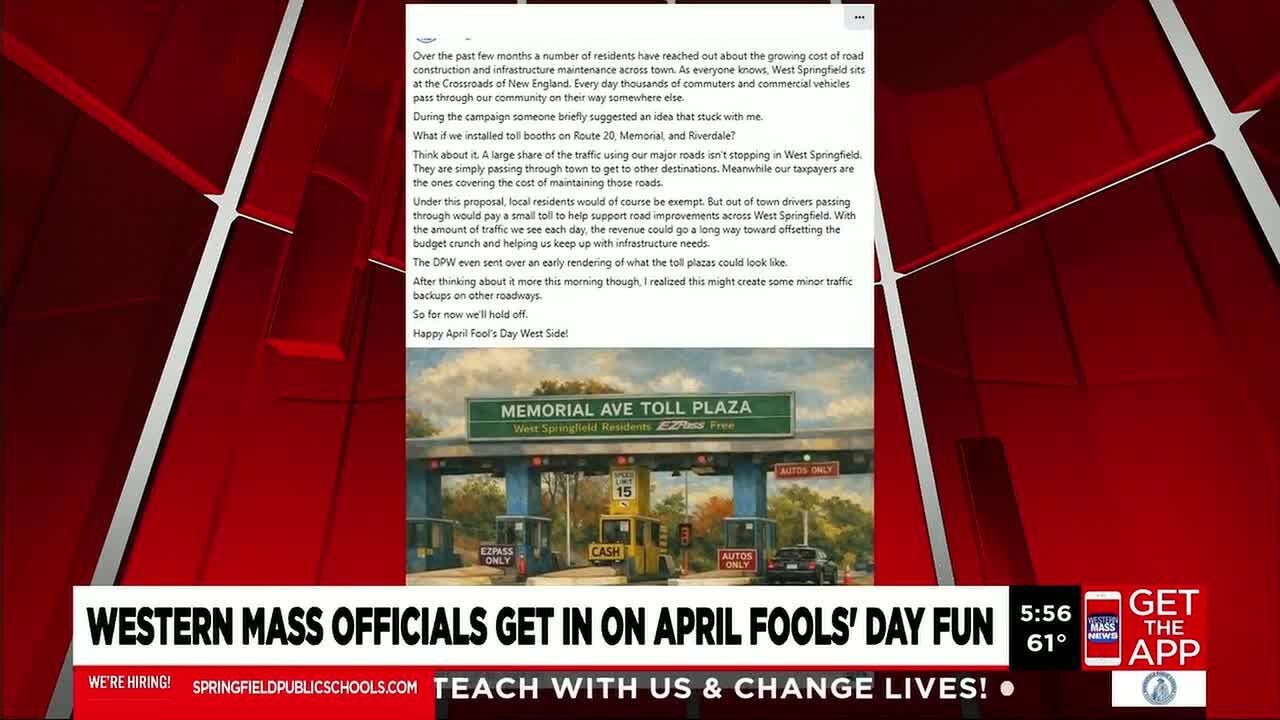Screen dimensions: 1280x720
Task: Click the 5:56 time display
Action: [1046, 613]
